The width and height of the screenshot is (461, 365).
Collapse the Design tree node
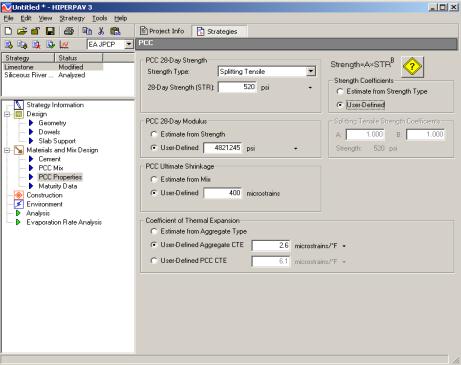[x=7, y=114]
